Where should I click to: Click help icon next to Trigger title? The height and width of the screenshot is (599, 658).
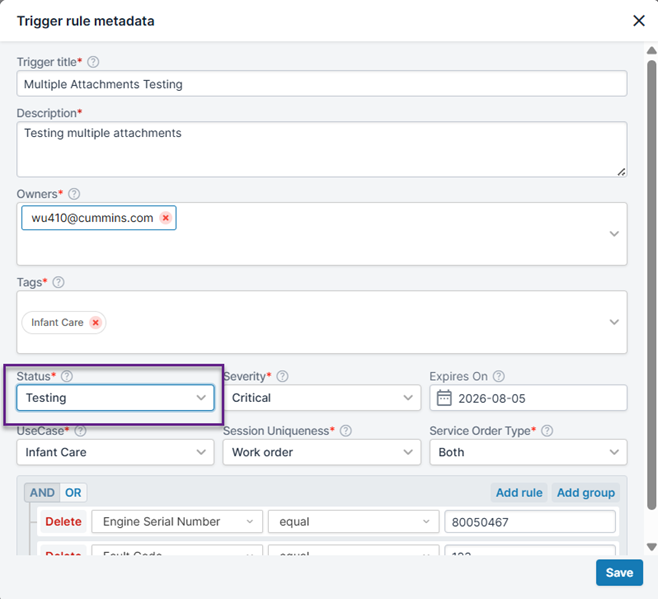93,62
